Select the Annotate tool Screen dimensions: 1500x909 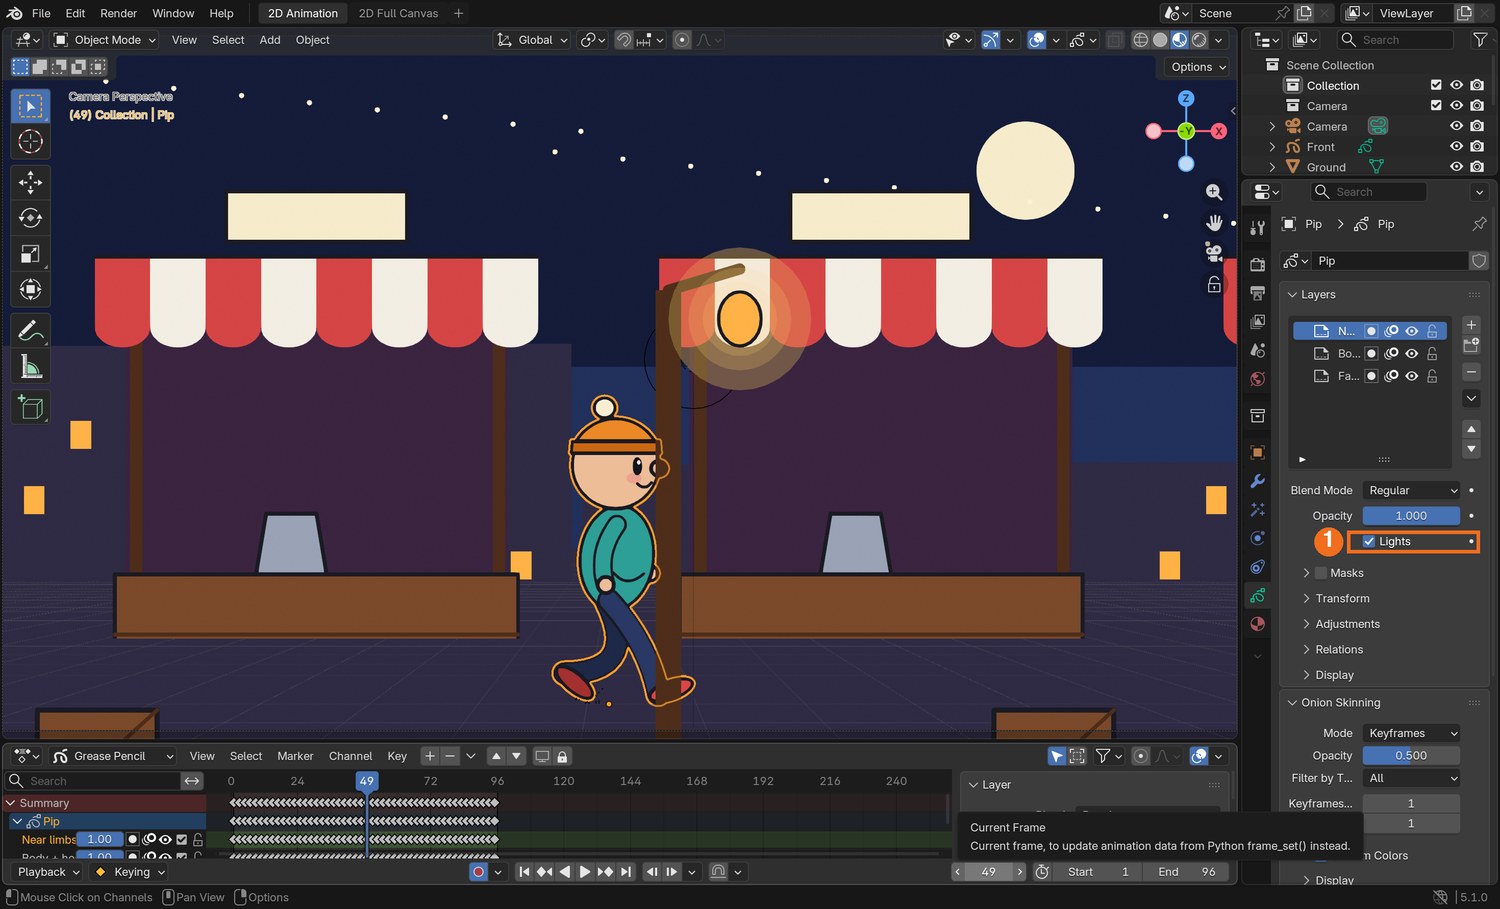[30, 330]
